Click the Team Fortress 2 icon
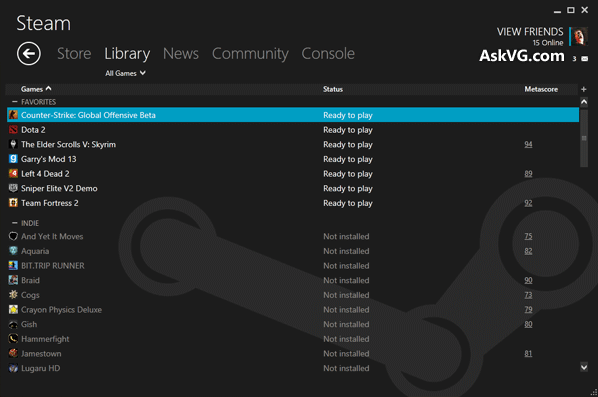The image size is (598, 397). click(13, 203)
